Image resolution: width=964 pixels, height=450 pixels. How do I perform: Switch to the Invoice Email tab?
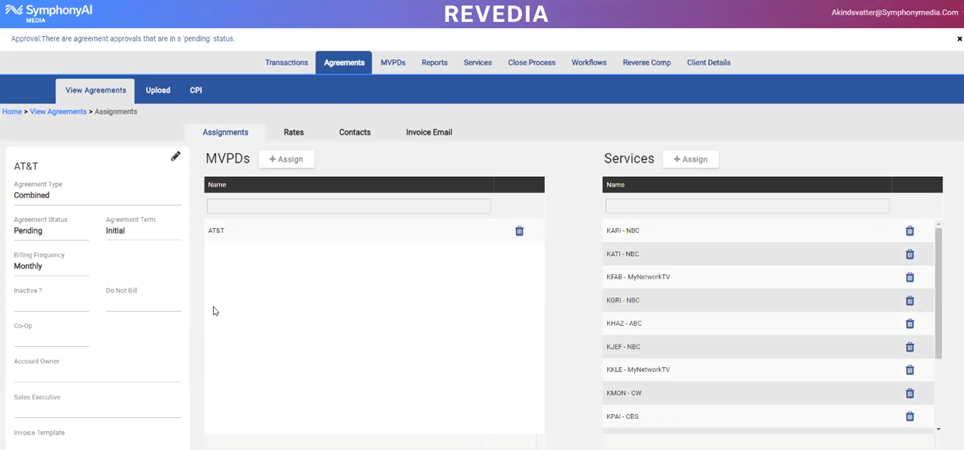pos(428,132)
